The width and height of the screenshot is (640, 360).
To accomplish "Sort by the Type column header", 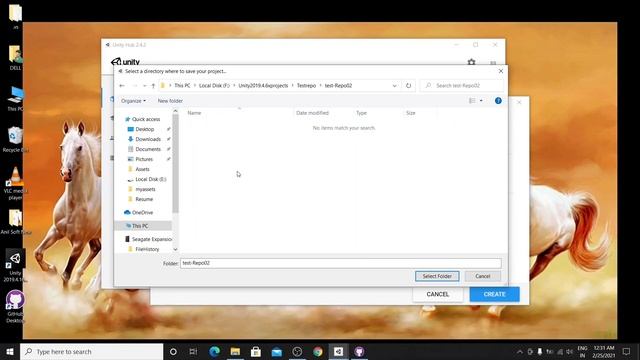I will 362,113.
